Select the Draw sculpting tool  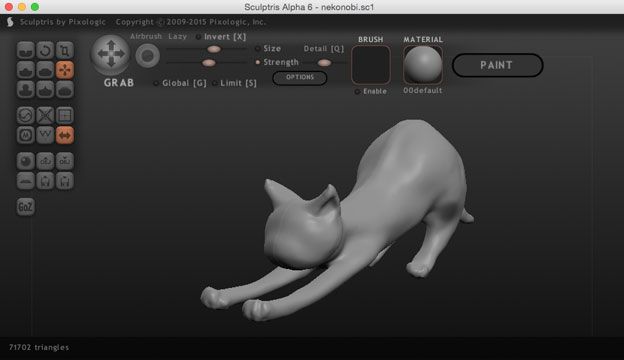pos(26,70)
